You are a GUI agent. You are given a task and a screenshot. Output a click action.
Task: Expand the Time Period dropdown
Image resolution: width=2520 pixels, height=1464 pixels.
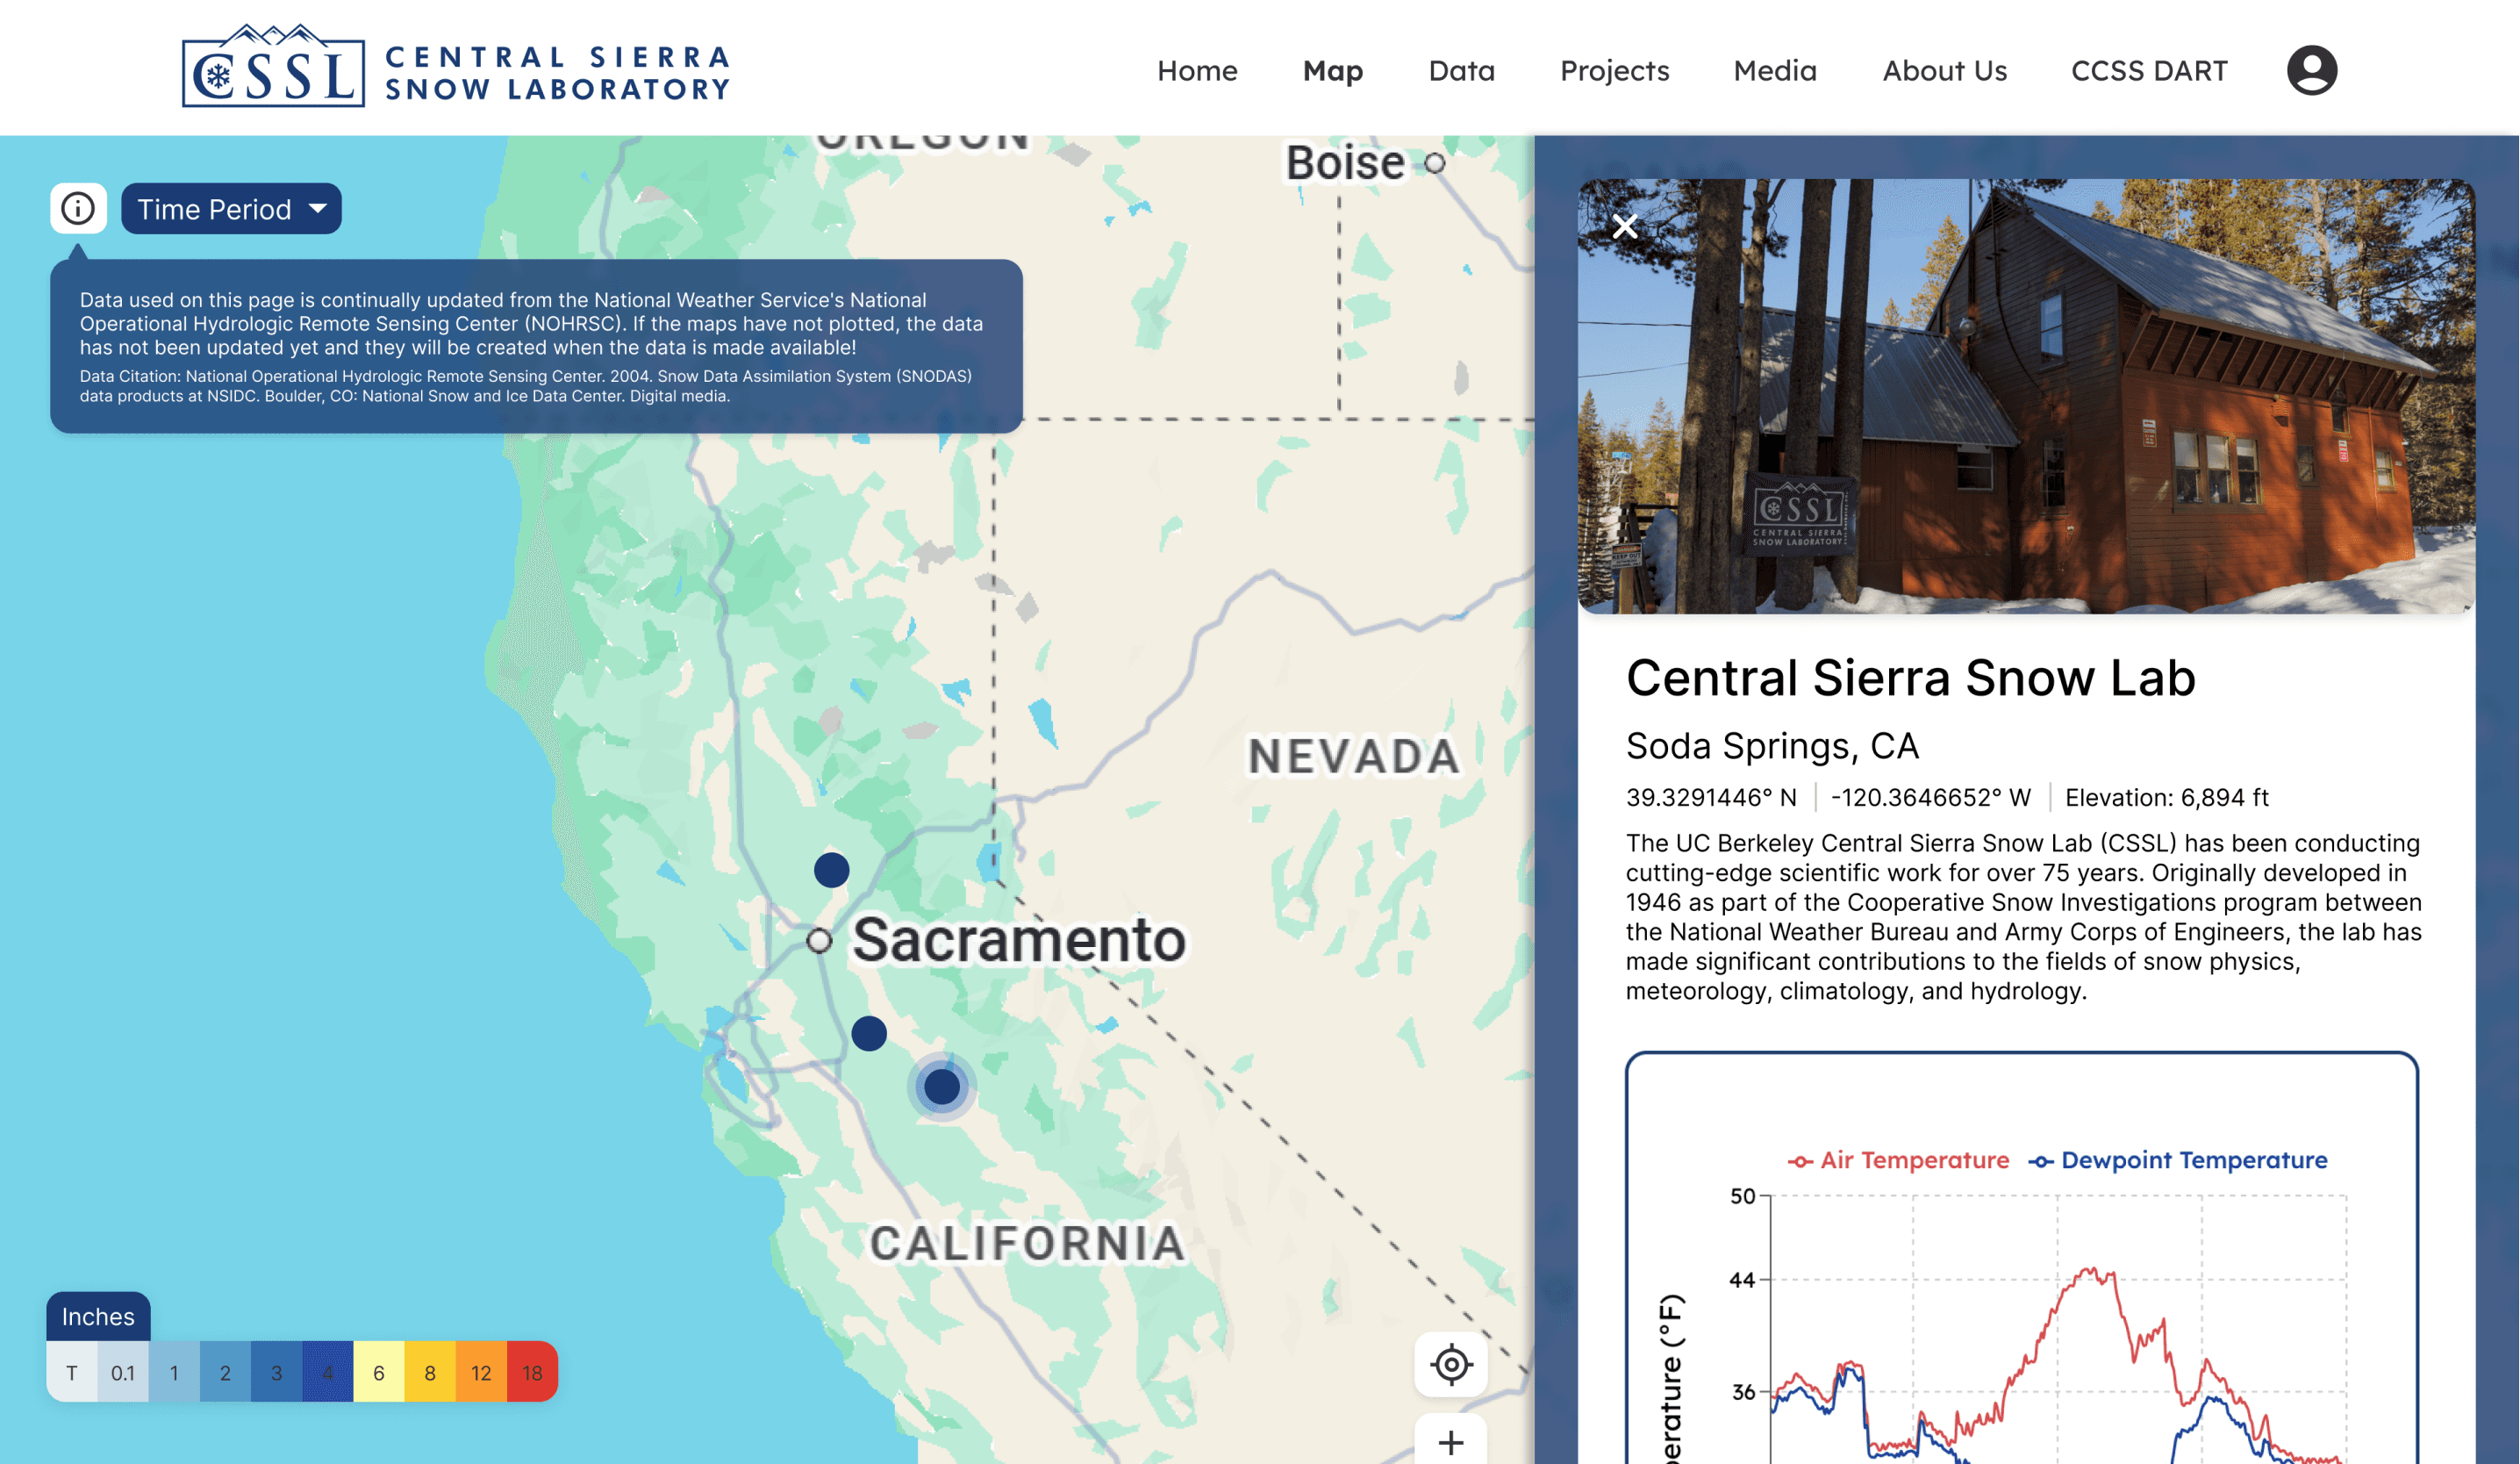click(x=231, y=209)
